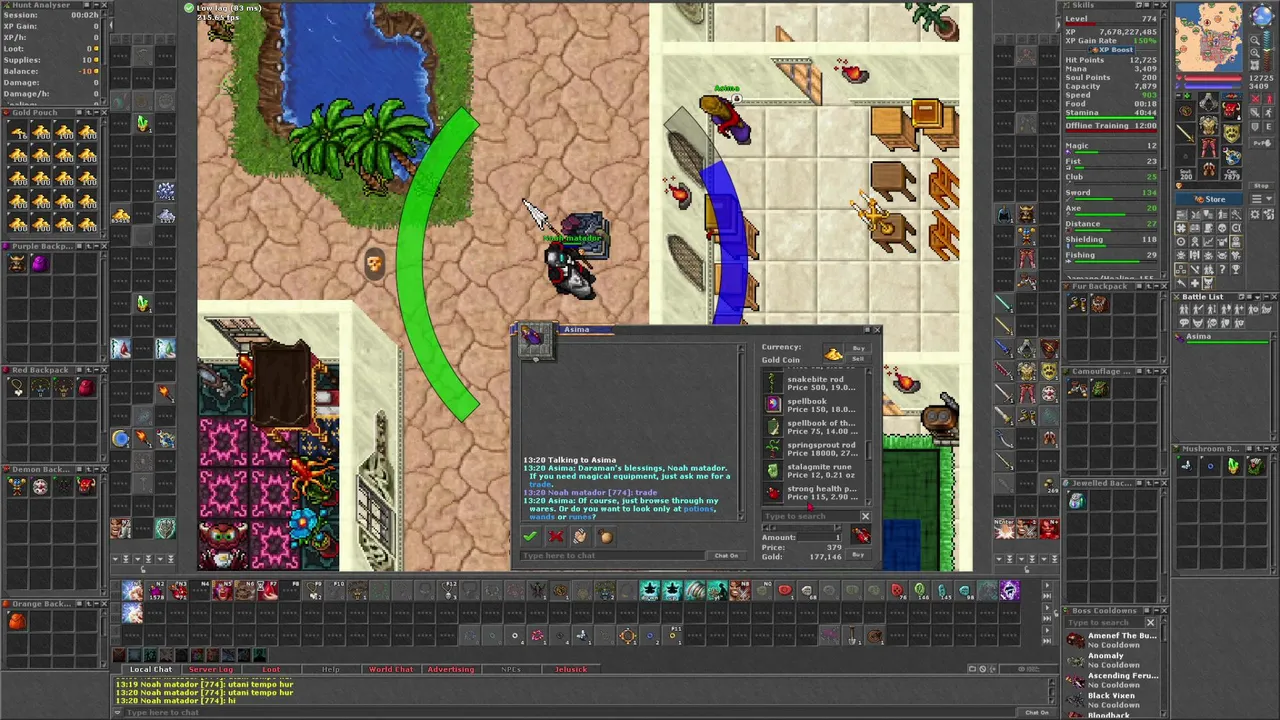1280x720 pixels.
Task: Switch the shop to the Buy tab
Action: point(859,348)
